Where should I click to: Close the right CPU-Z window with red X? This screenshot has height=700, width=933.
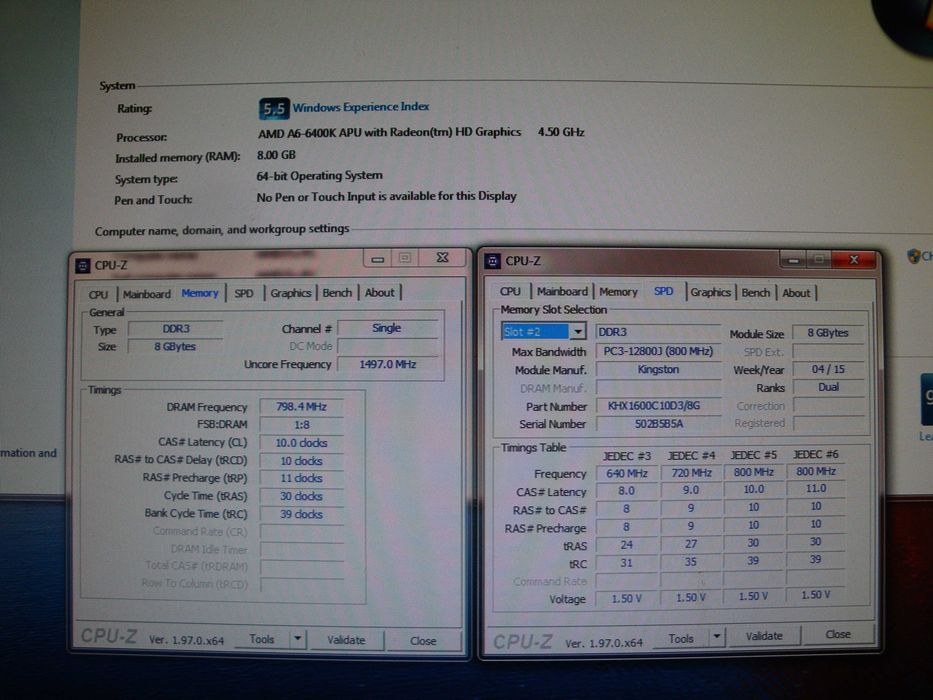(x=854, y=260)
